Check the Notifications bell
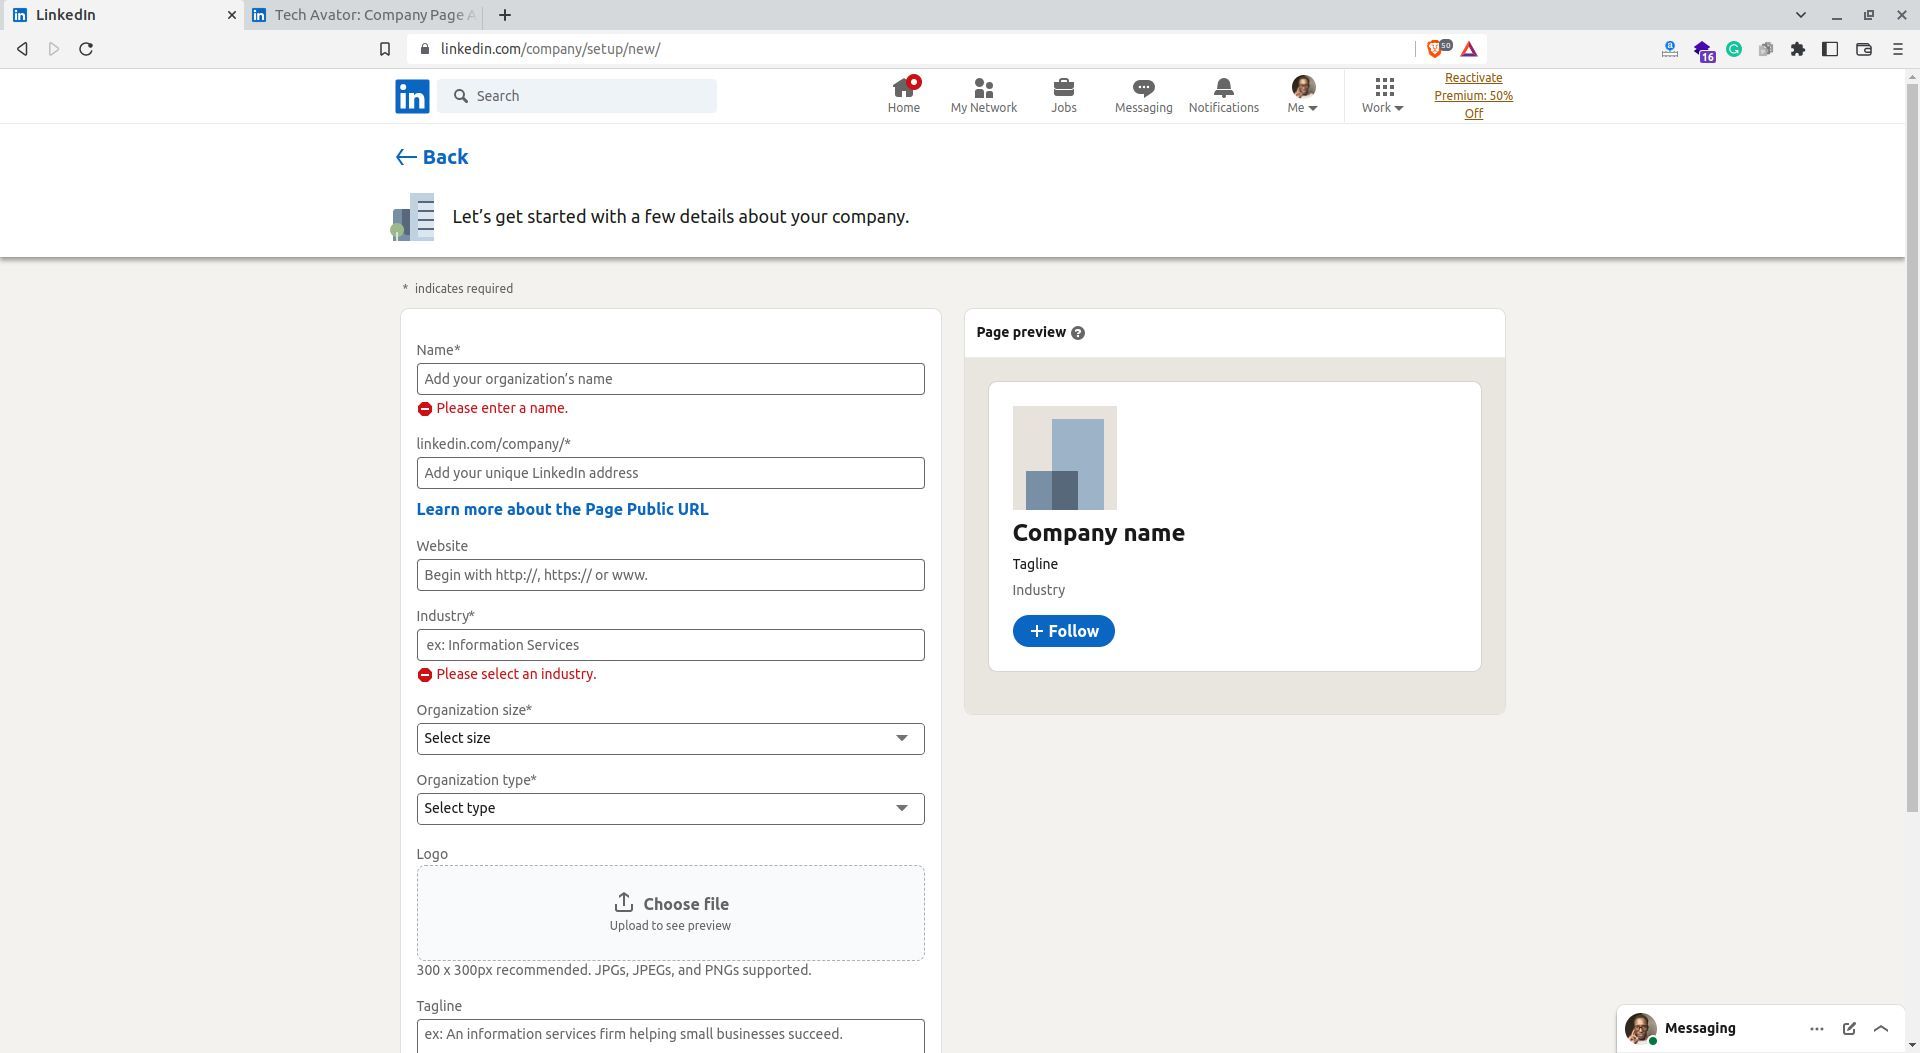 click(1223, 86)
